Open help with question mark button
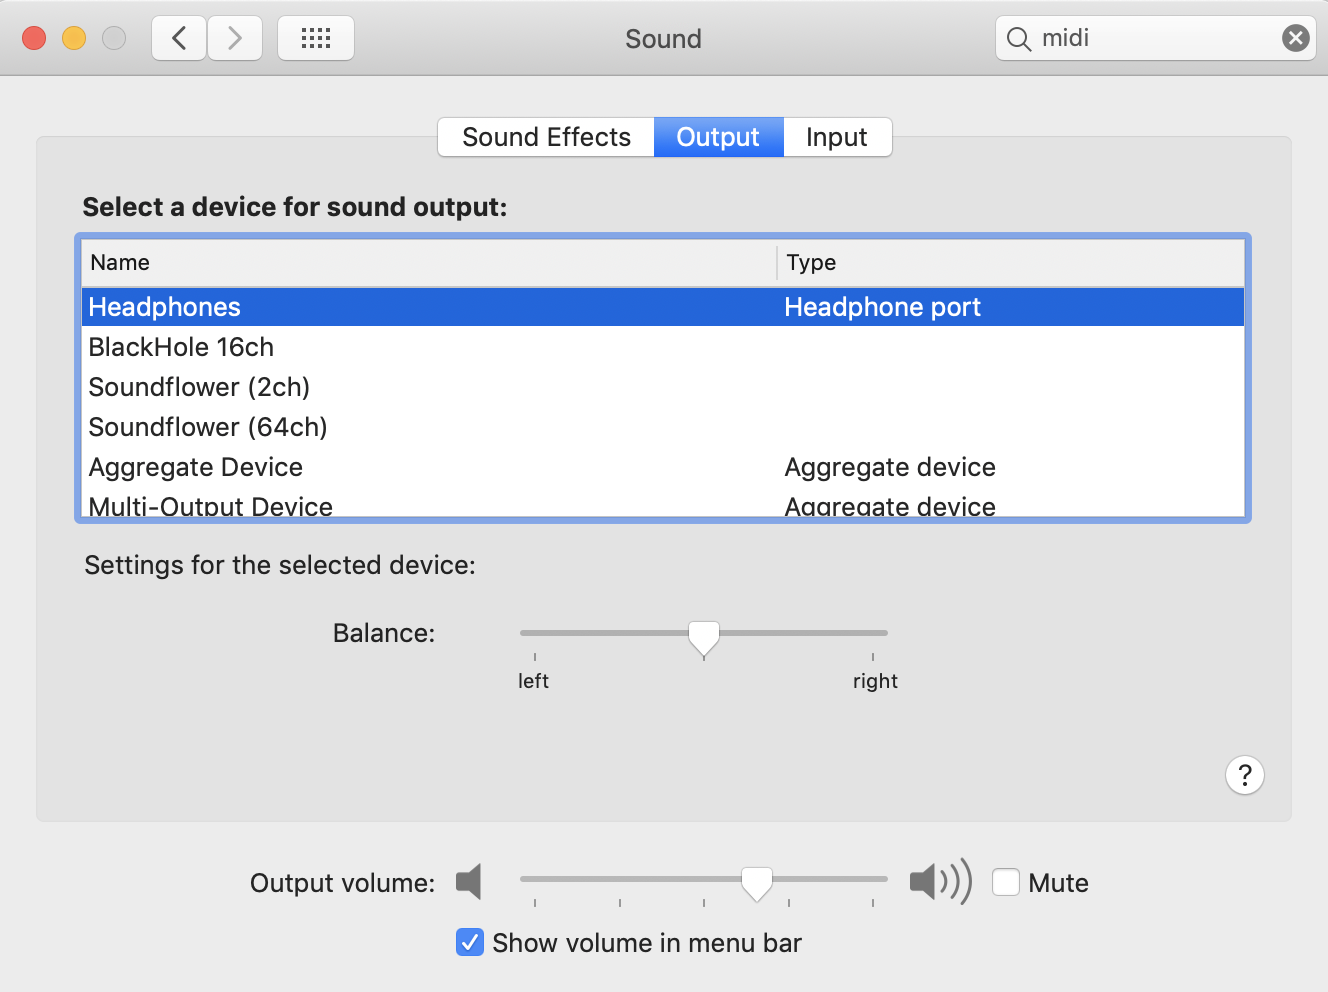This screenshot has width=1328, height=992. (x=1244, y=775)
